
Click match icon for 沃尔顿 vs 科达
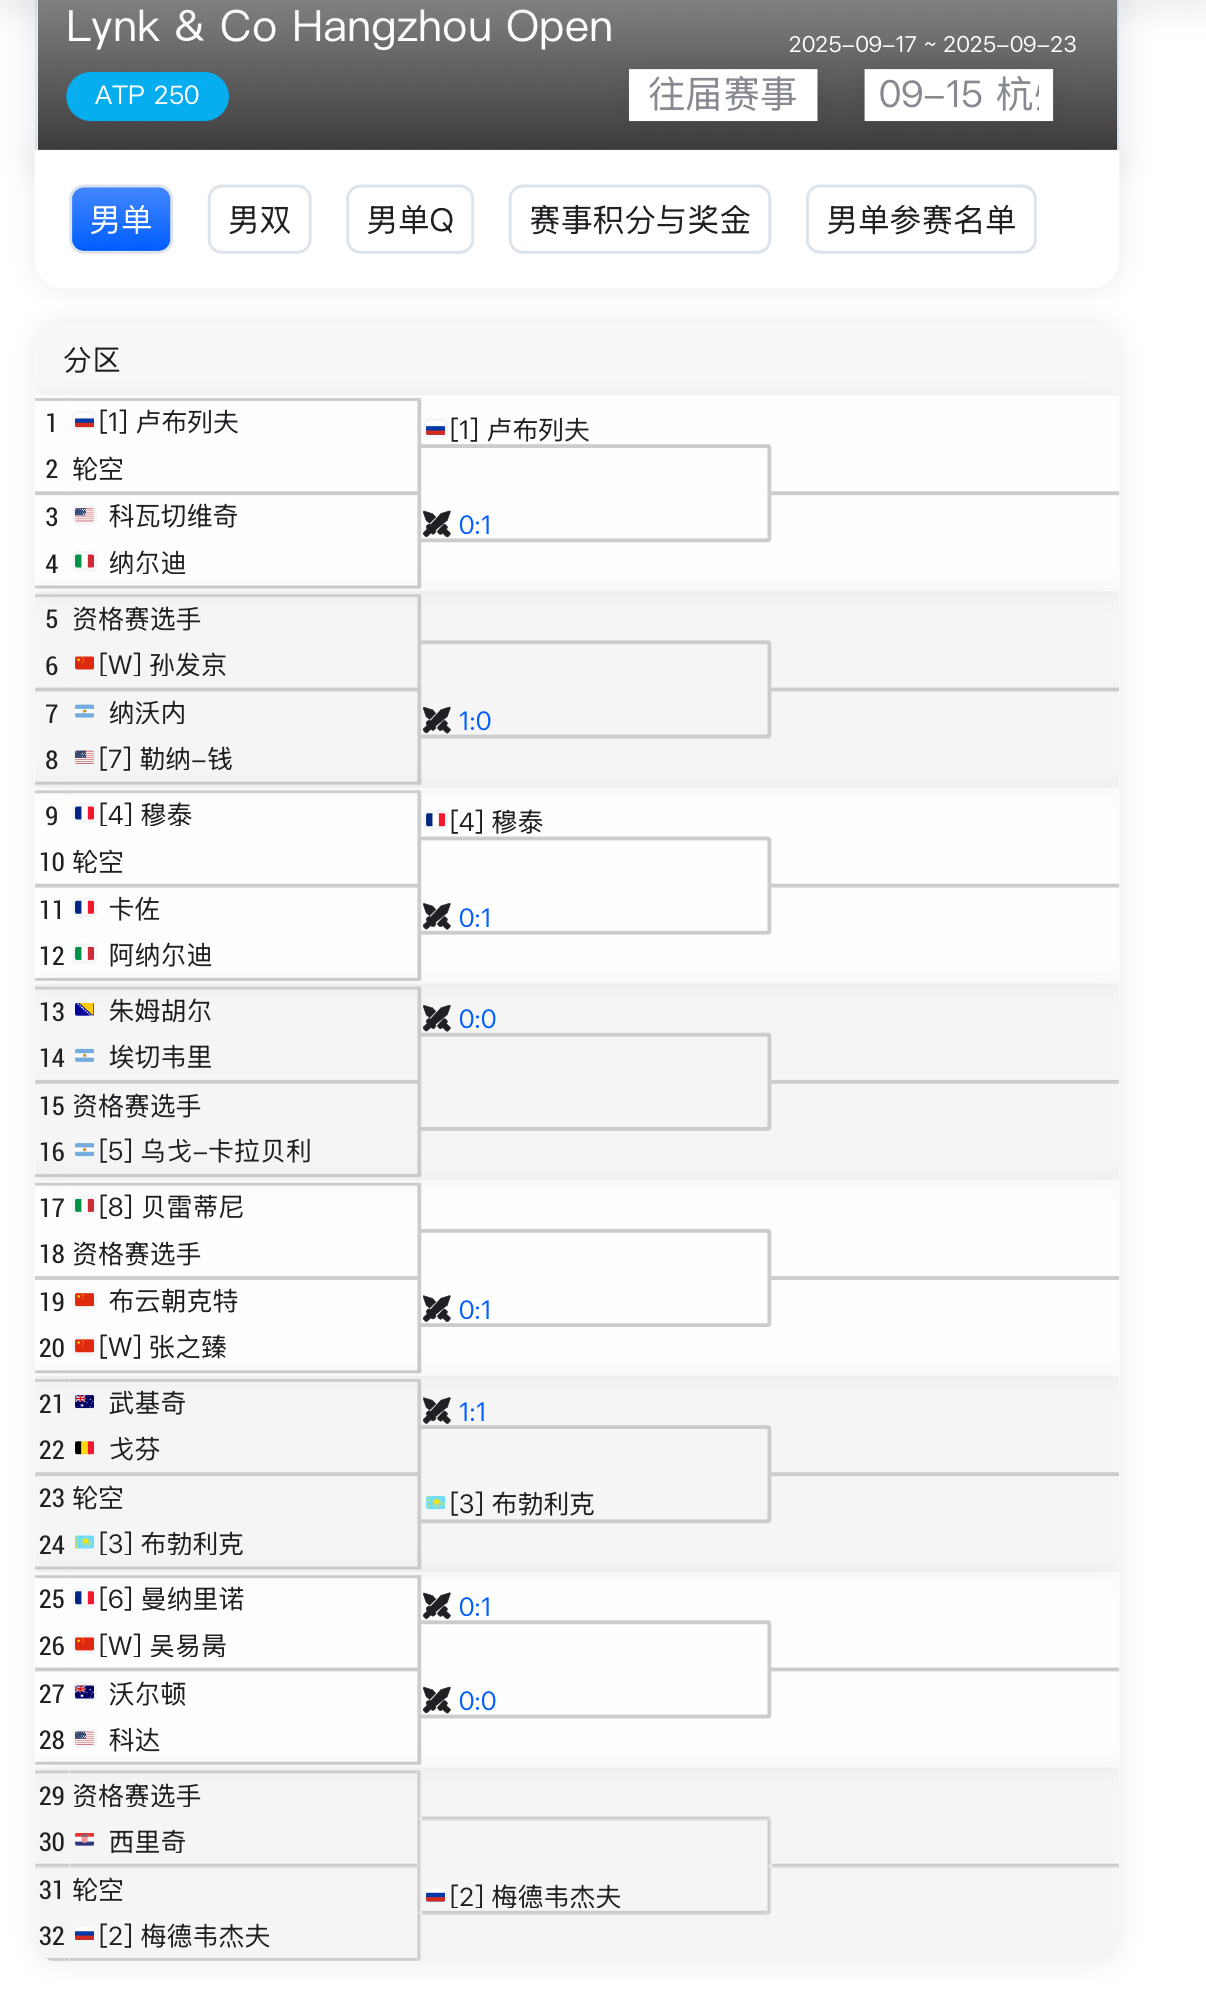pyautogui.click(x=437, y=1700)
